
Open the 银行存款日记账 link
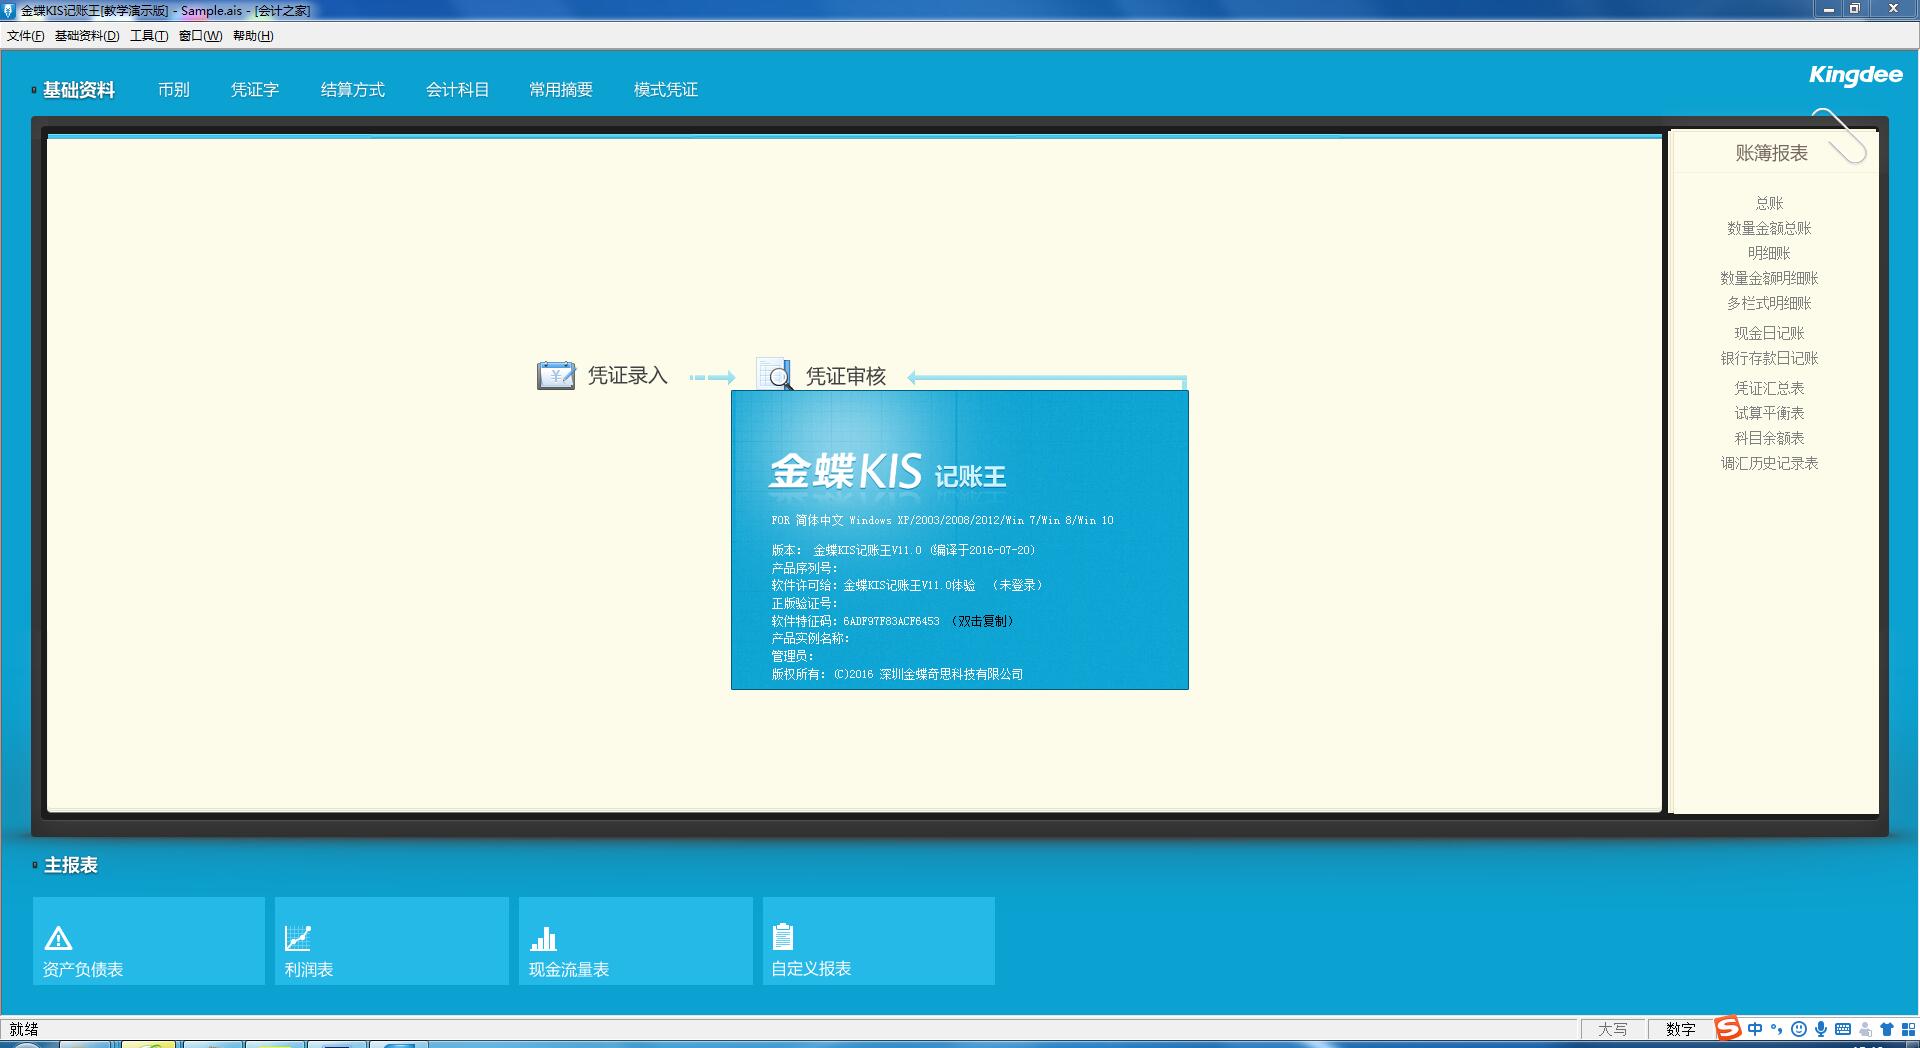pyautogui.click(x=1770, y=358)
